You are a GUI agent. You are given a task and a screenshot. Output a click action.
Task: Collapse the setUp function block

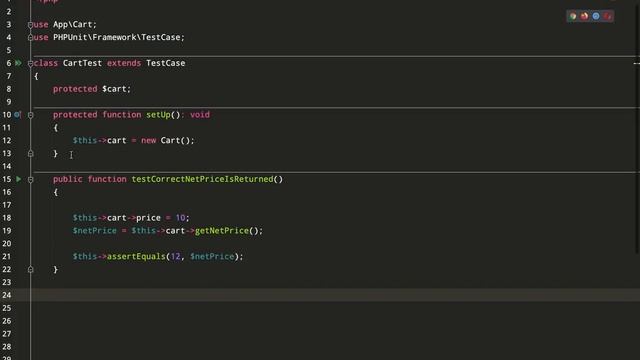(30, 115)
